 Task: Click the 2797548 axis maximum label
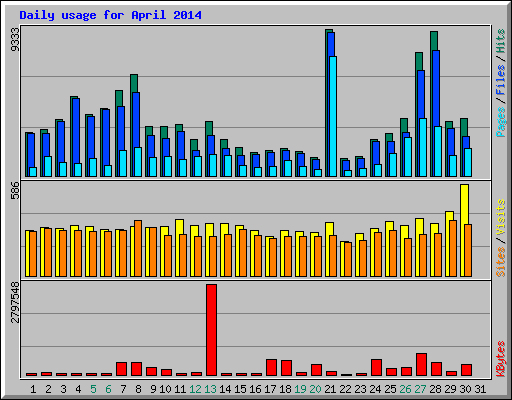[15, 302]
